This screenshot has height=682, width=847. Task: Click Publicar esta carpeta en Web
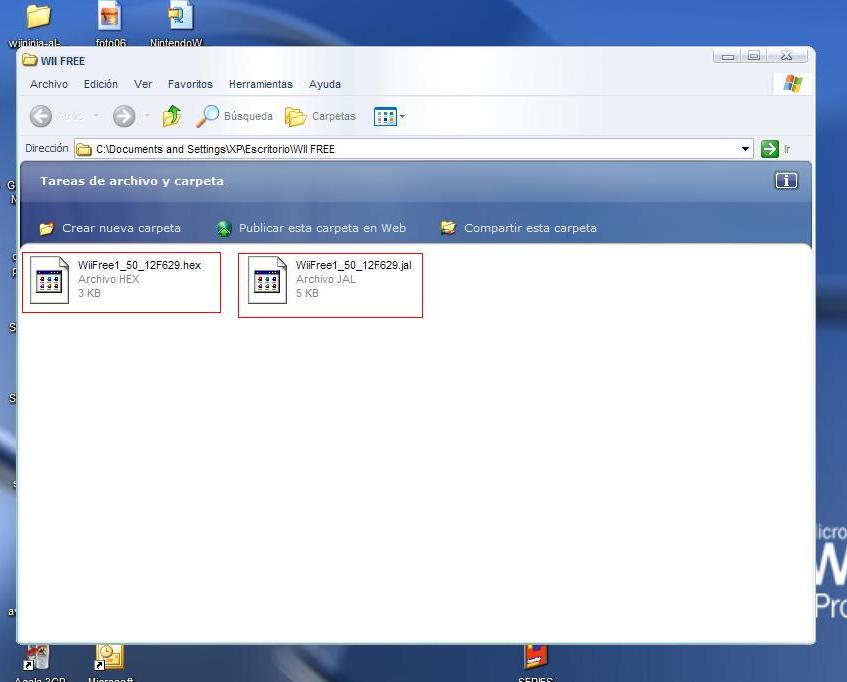click(x=321, y=228)
